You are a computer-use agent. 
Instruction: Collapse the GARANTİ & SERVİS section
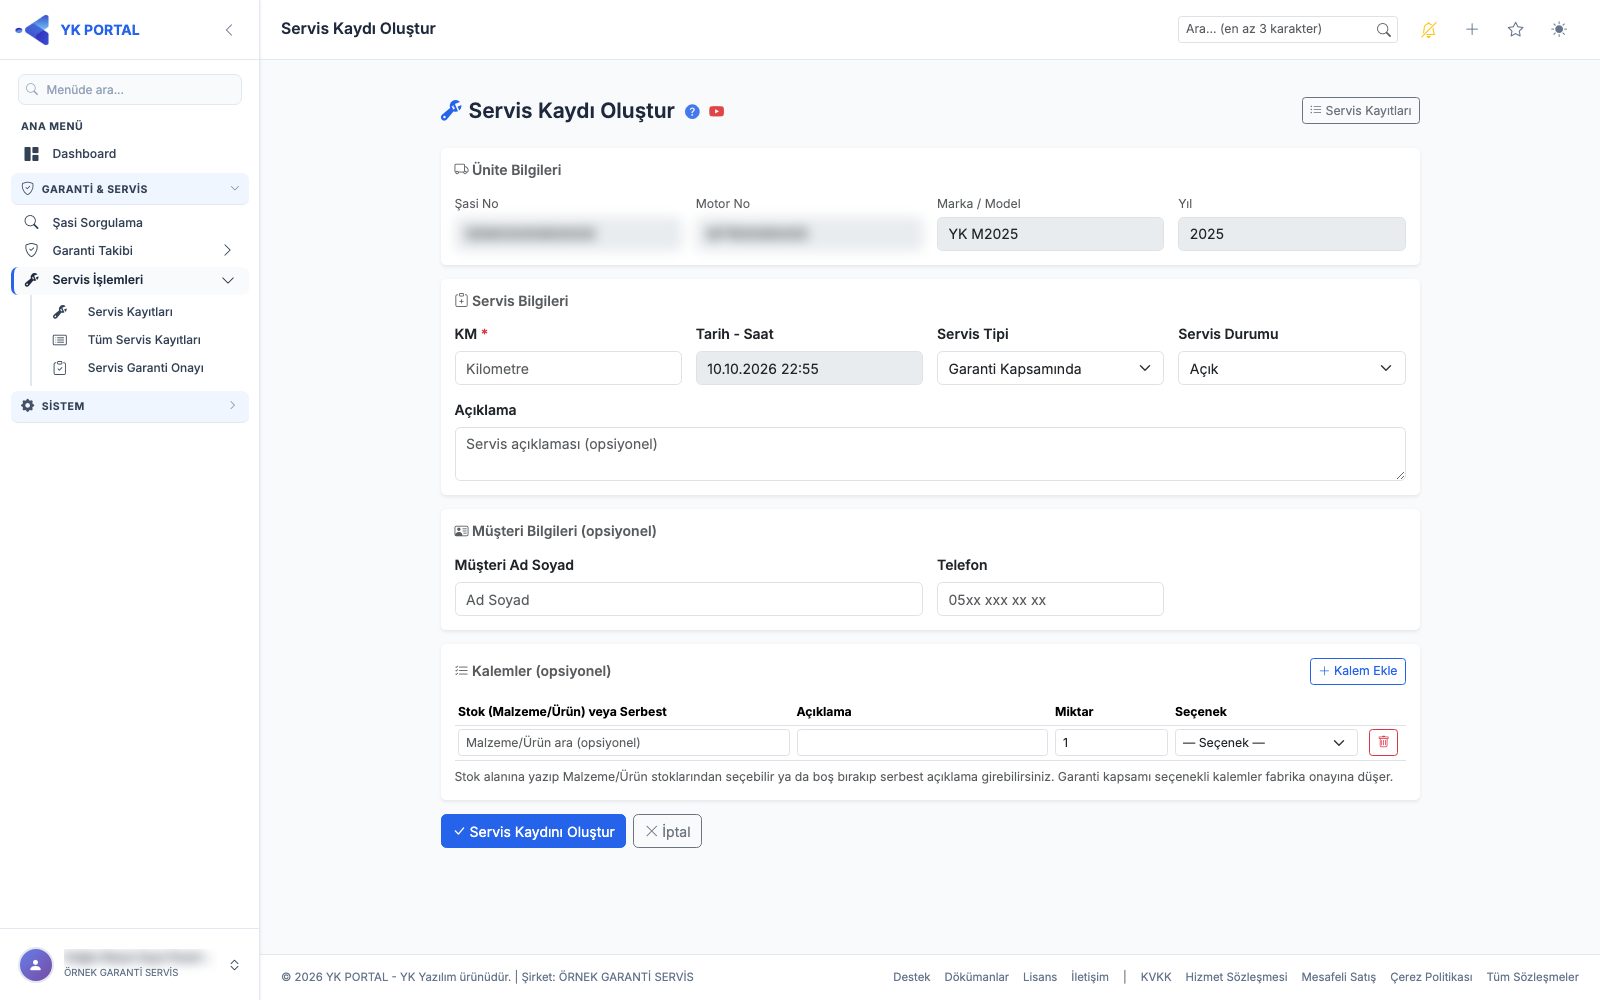click(x=130, y=189)
